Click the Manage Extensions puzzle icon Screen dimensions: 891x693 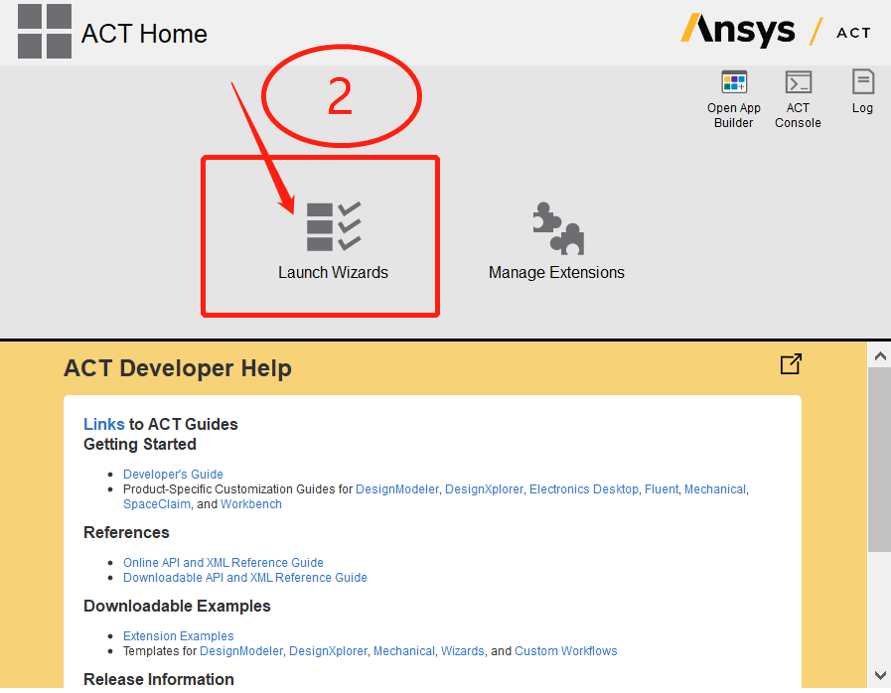(557, 228)
